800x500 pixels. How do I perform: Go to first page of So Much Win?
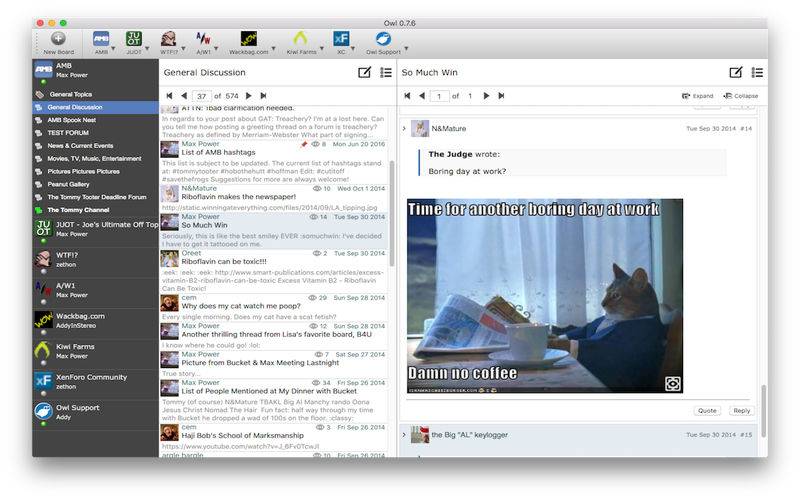407,95
